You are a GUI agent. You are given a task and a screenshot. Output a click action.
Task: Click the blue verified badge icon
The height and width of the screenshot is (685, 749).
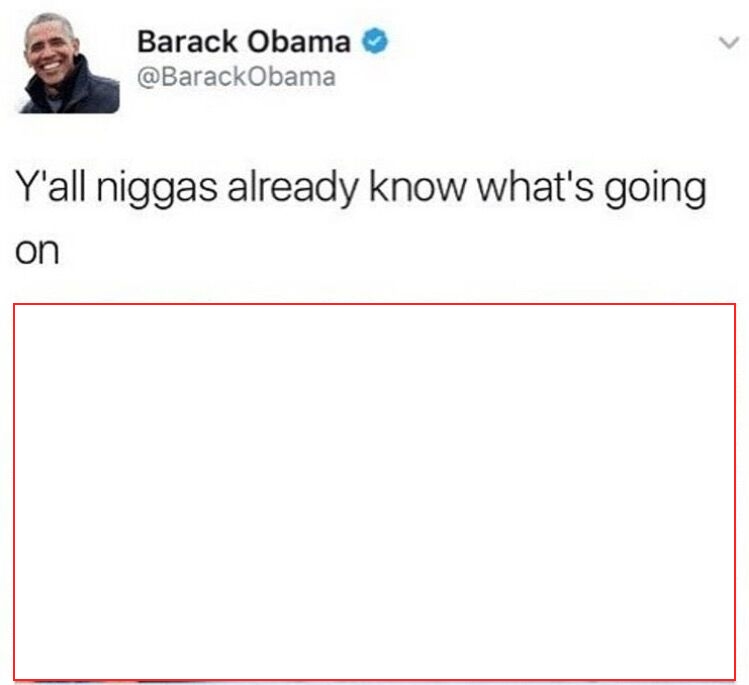(x=375, y=41)
